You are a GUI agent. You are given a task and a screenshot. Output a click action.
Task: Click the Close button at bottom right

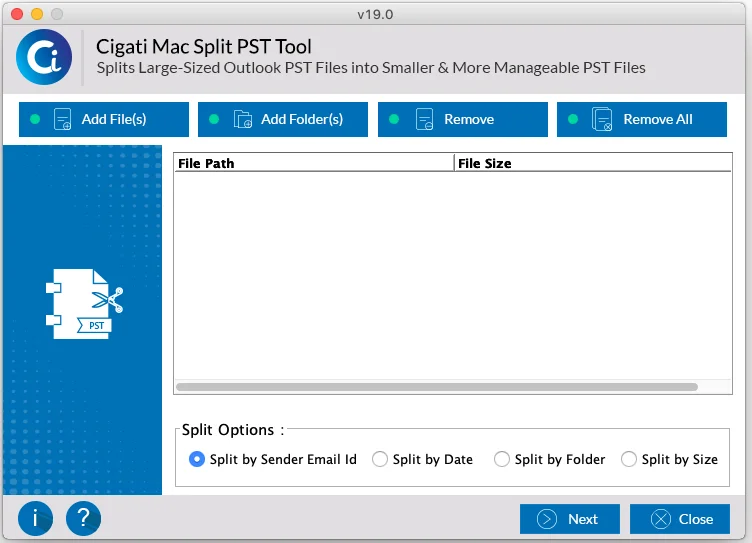[680, 519]
